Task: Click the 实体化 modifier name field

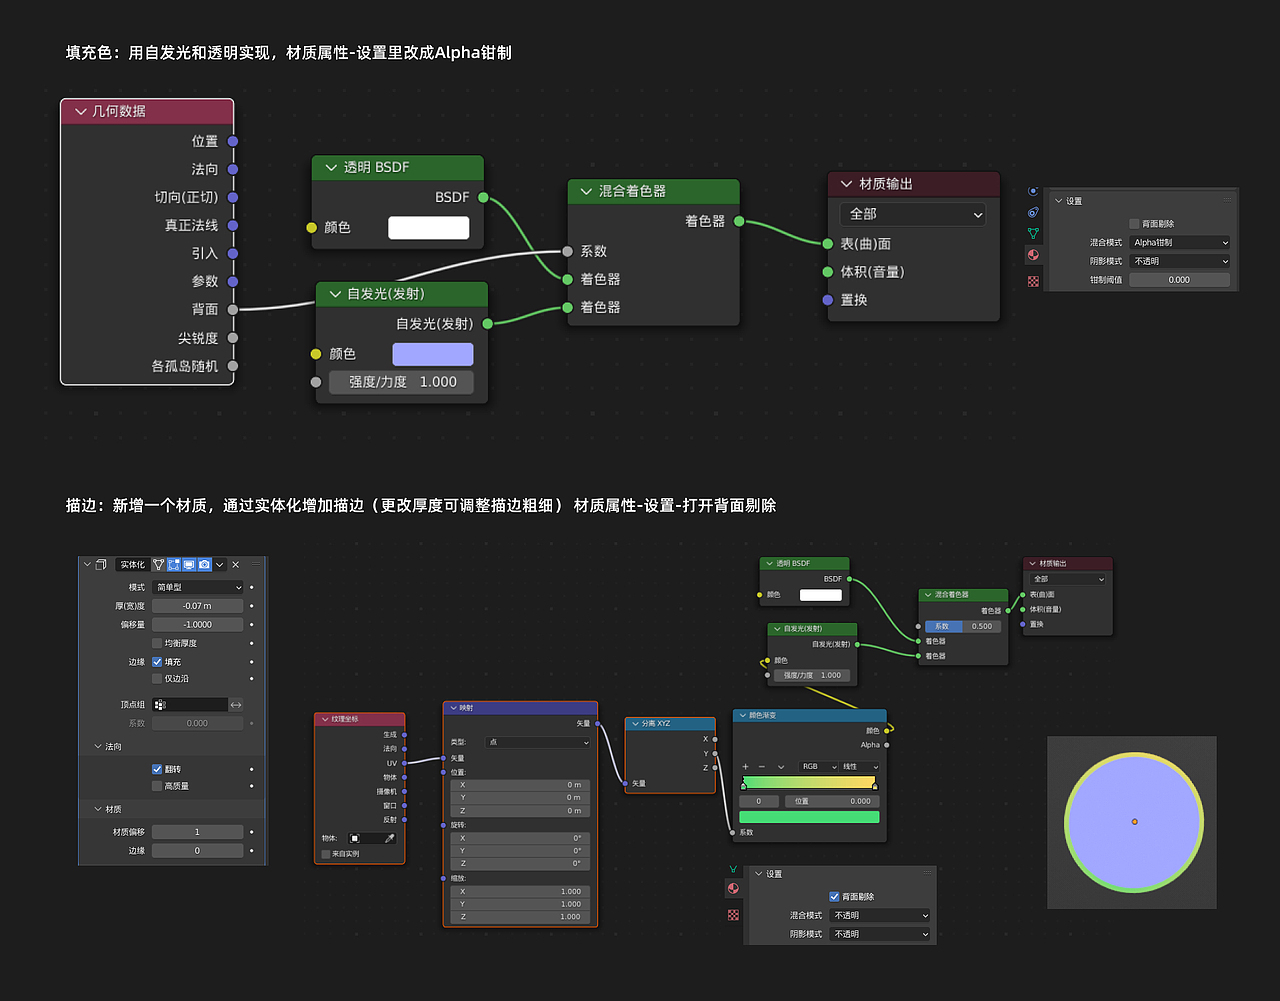Action: [x=133, y=565]
